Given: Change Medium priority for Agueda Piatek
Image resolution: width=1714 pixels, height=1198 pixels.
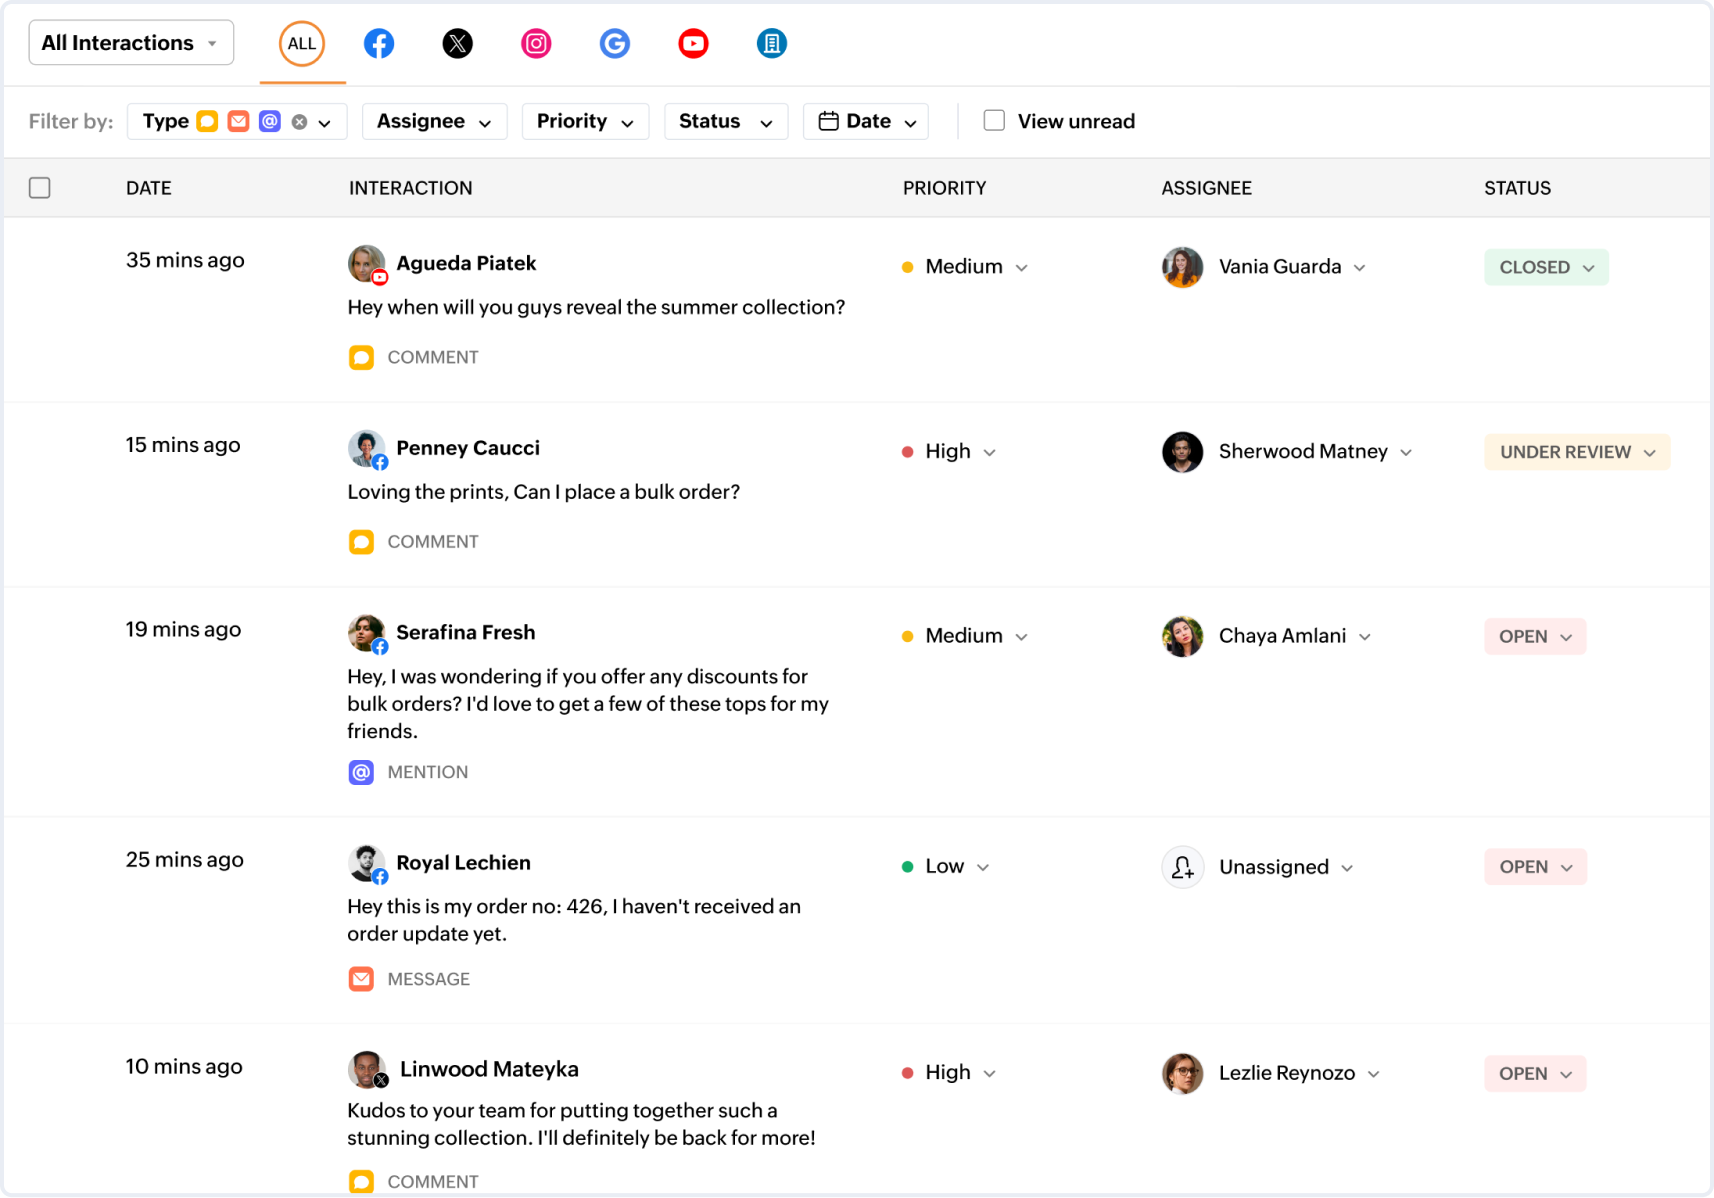Looking at the screenshot, I should 965,267.
